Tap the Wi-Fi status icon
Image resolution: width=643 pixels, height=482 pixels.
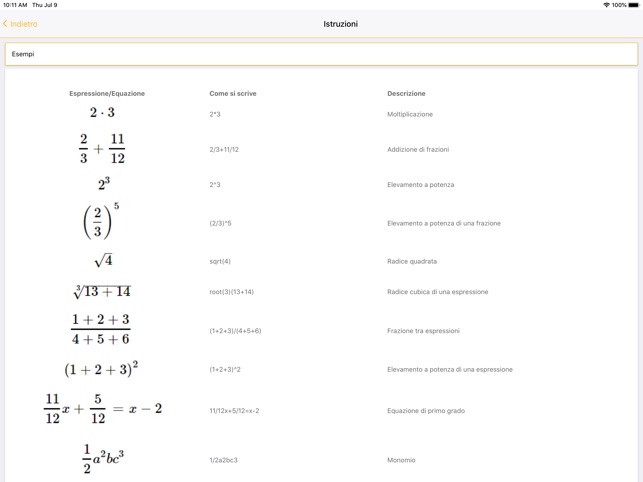point(606,5)
